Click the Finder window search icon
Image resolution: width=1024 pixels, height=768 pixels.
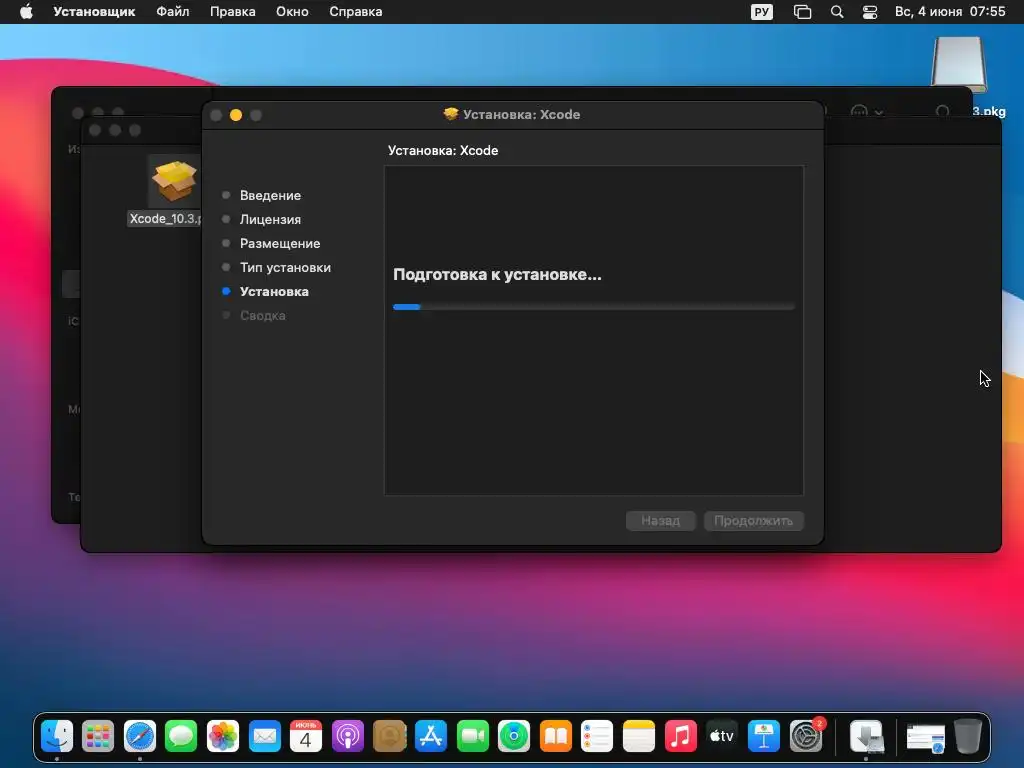[942, 112]
